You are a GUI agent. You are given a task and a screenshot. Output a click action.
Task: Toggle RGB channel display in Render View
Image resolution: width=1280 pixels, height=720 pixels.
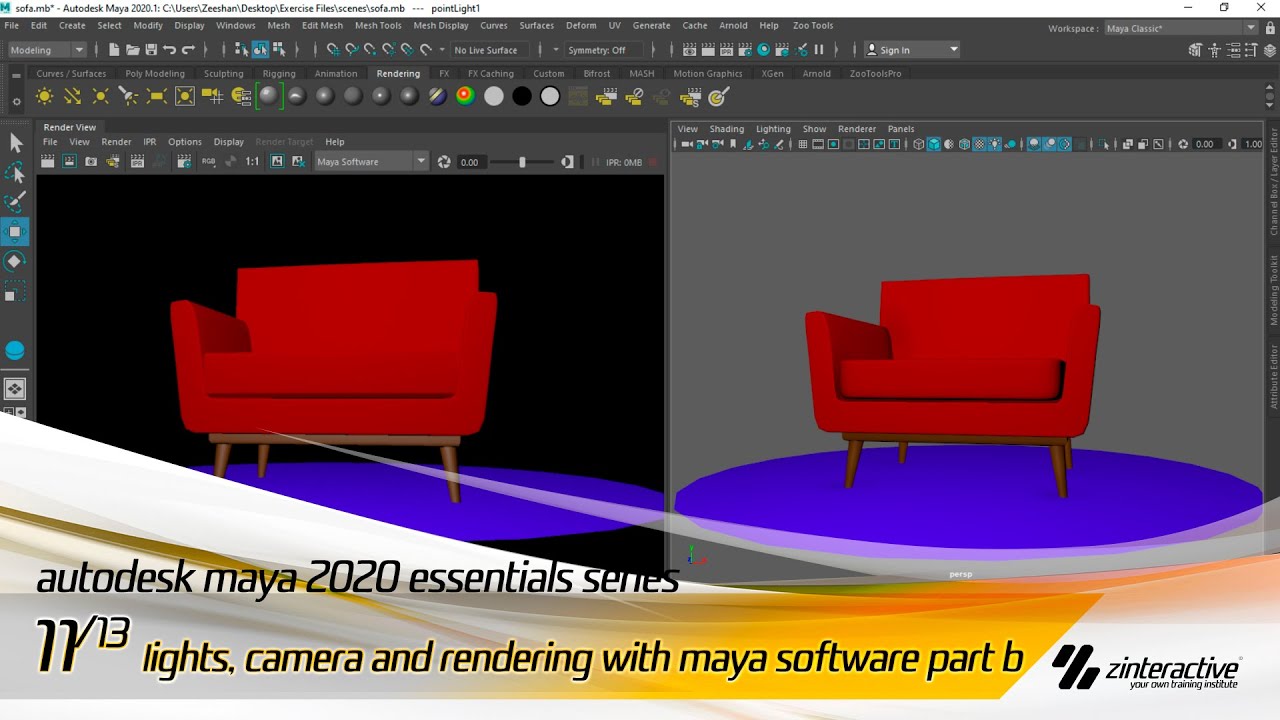pyautogui.click(x=209, y=161)
